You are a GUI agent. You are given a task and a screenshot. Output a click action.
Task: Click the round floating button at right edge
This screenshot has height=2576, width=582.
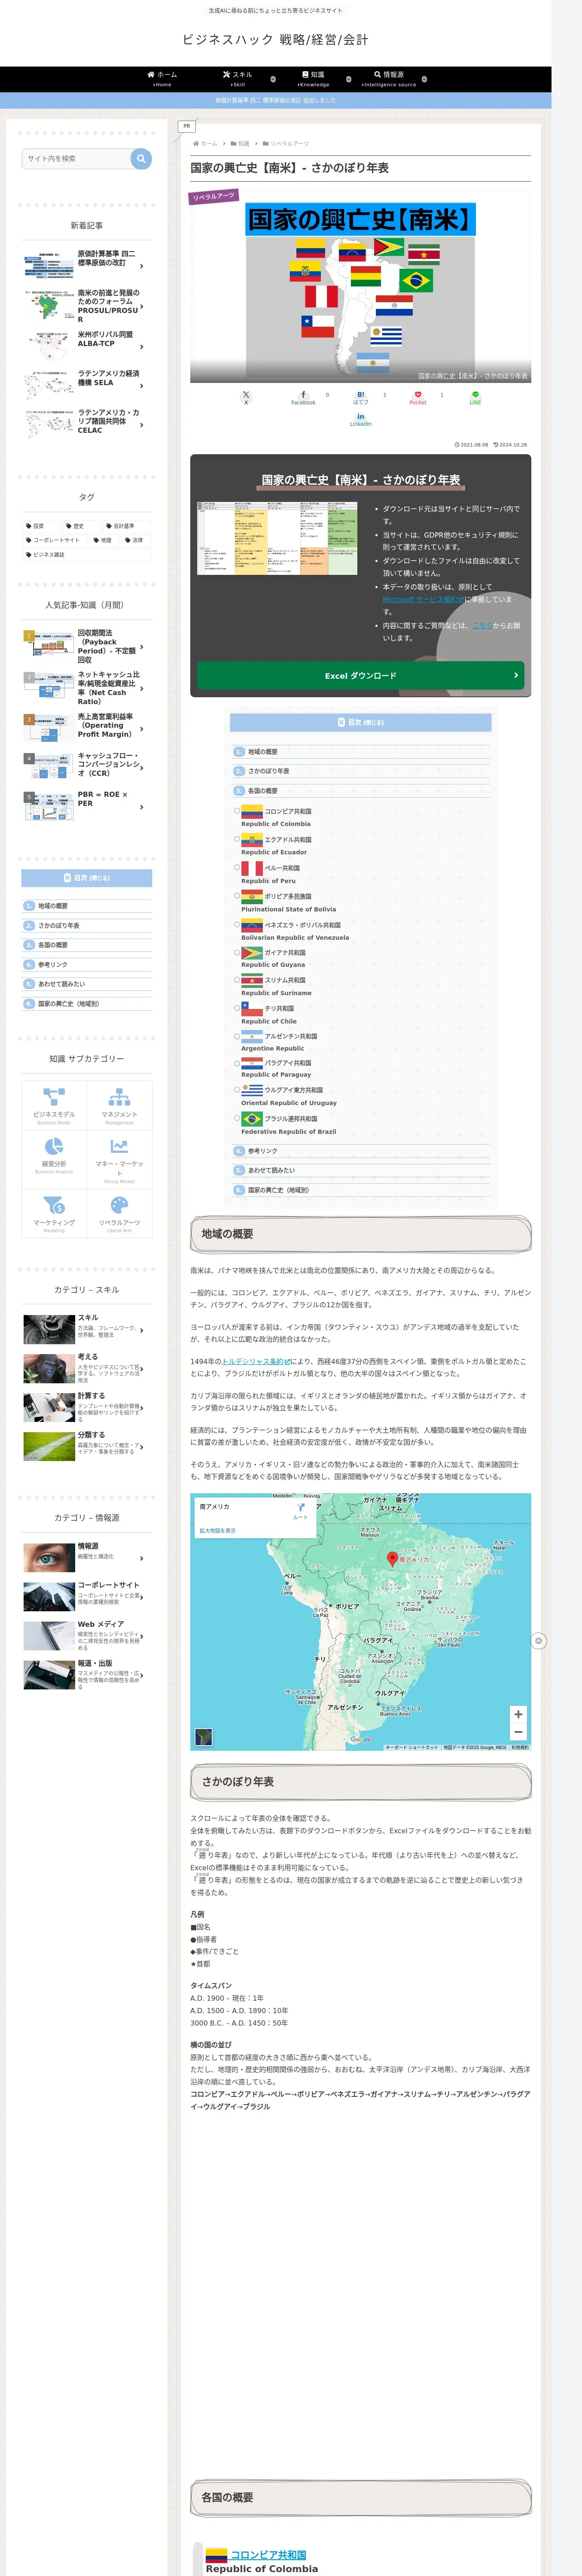point(538,1641)
